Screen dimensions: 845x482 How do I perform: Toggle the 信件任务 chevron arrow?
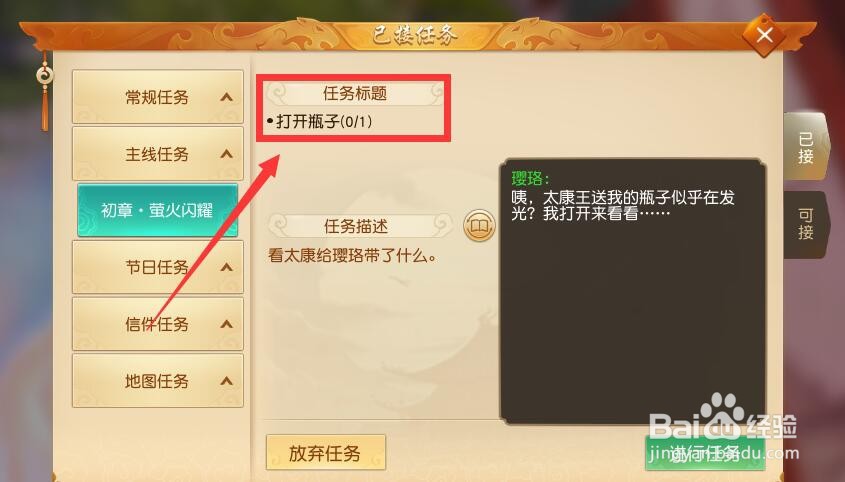(x=226, y=324)
